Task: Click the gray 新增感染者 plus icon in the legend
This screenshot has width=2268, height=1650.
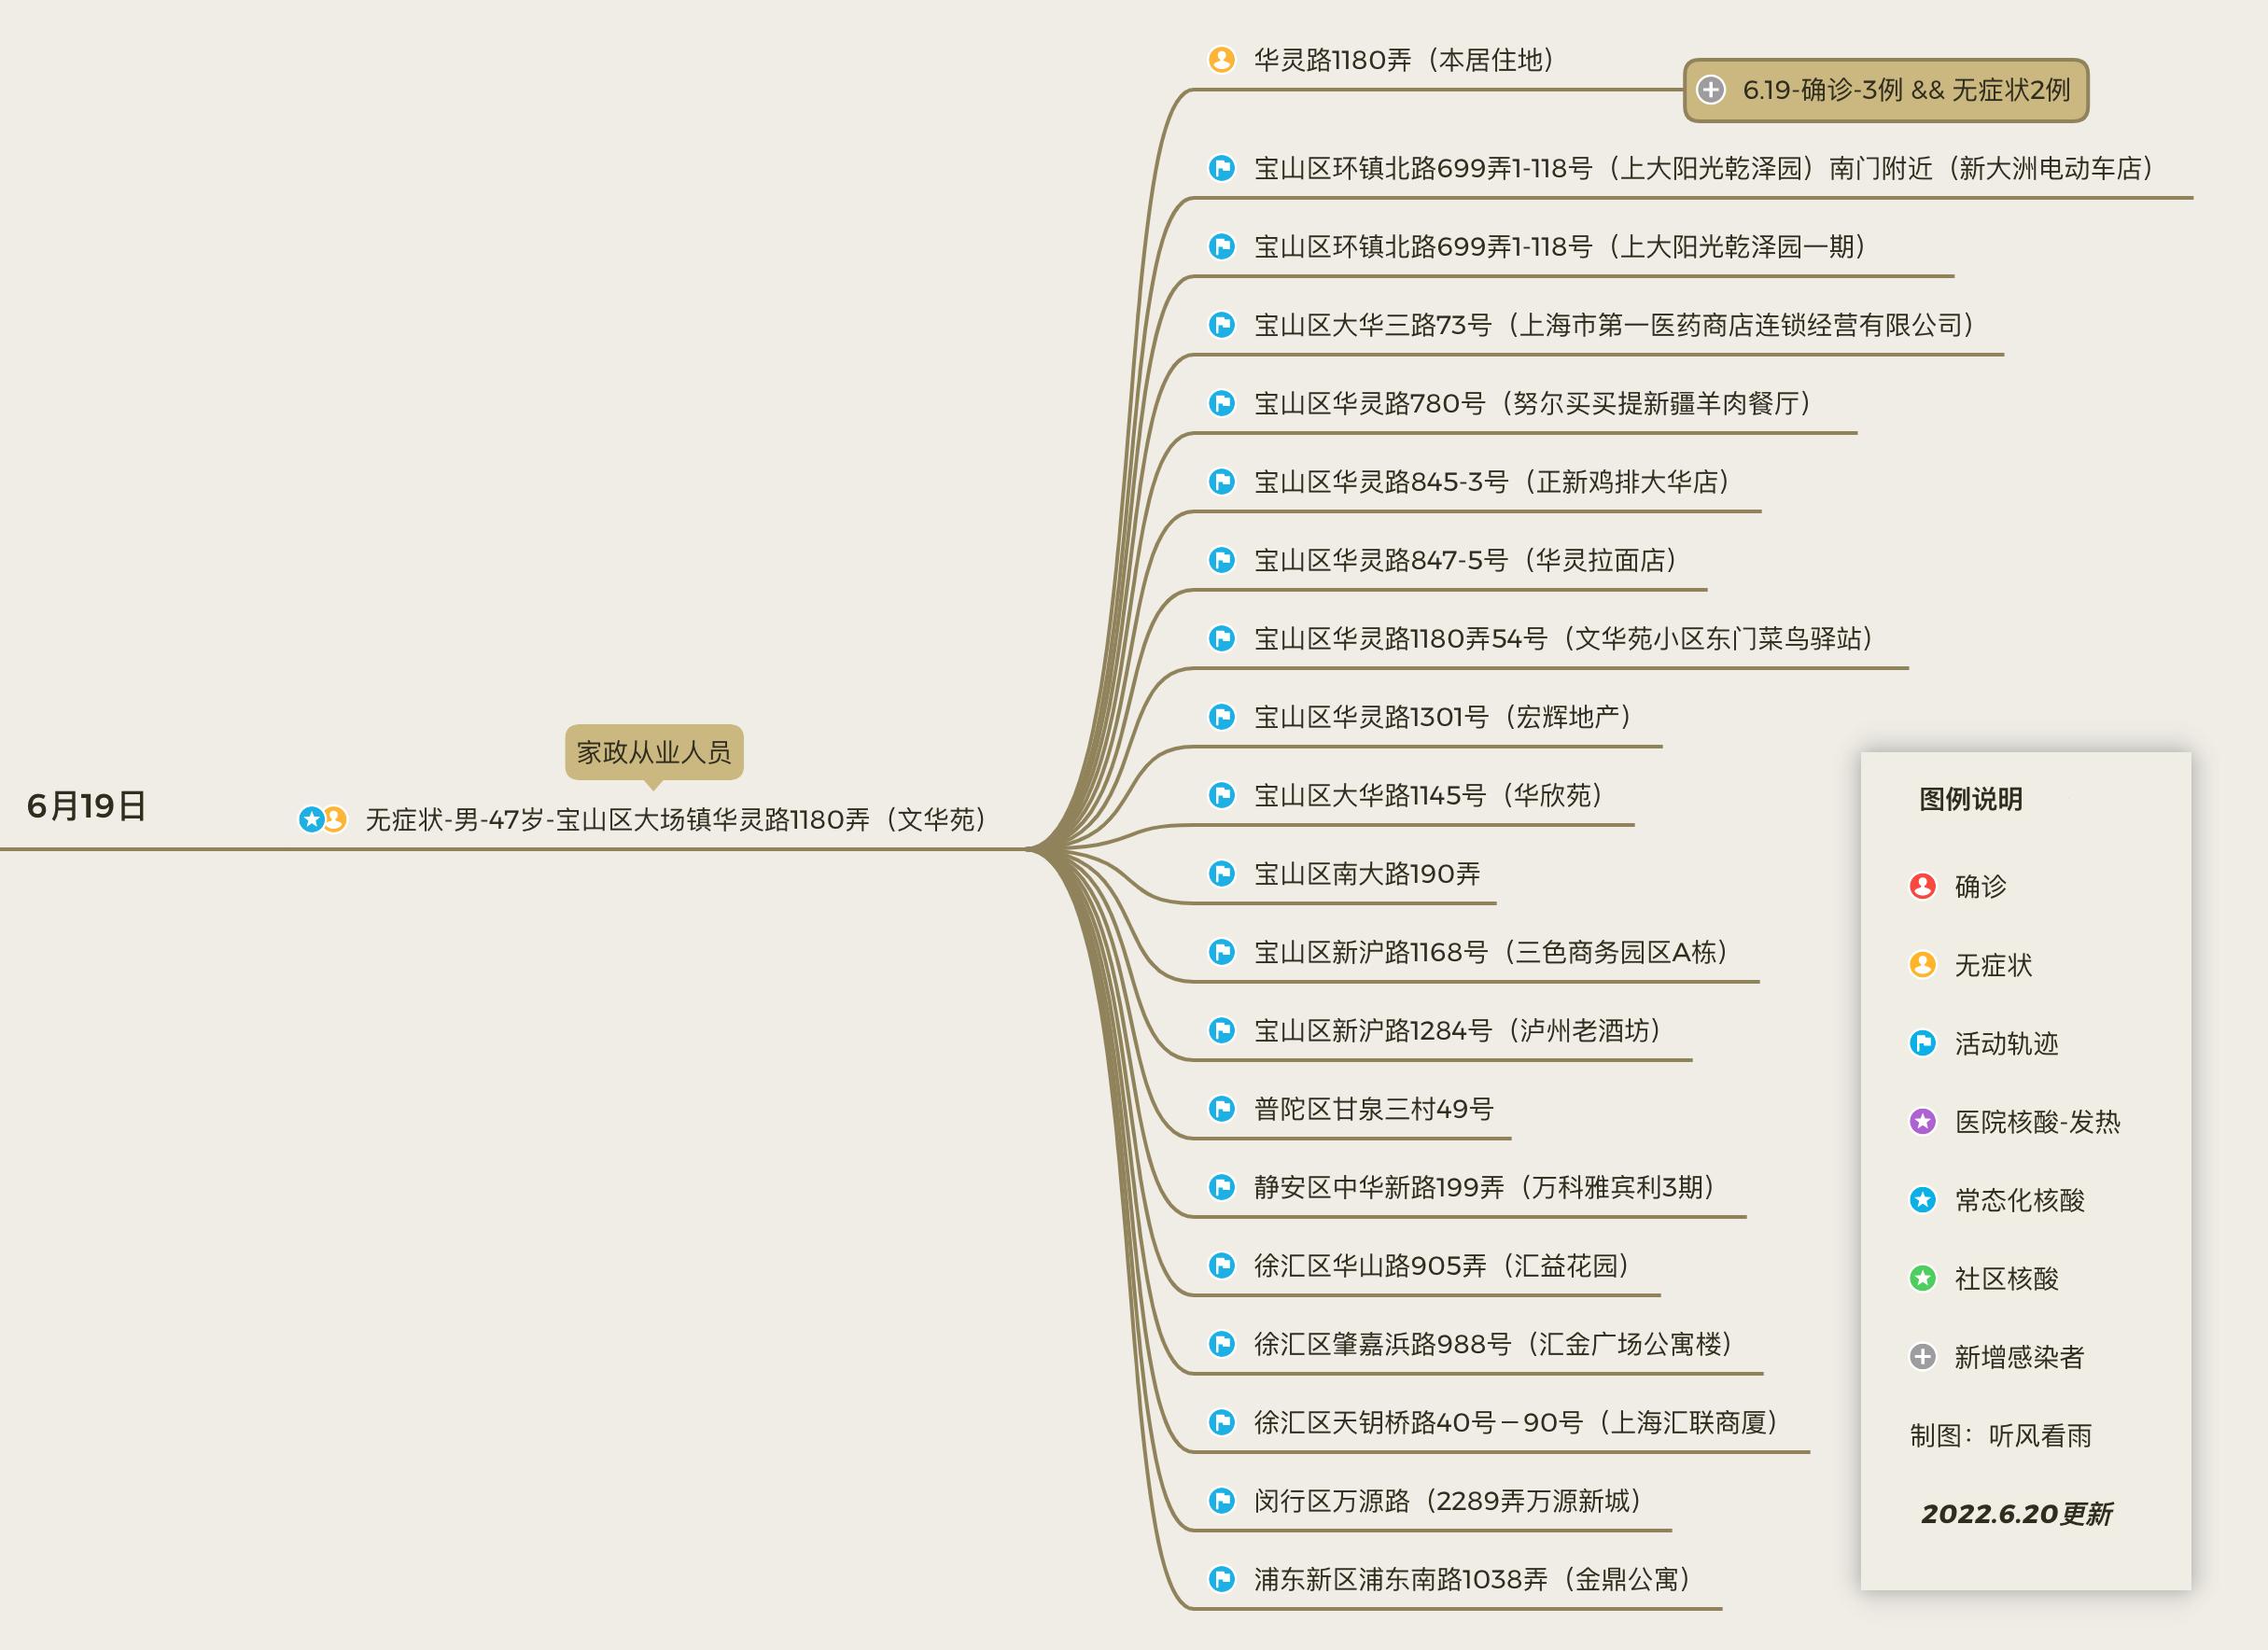Action: [1922, 1357]
